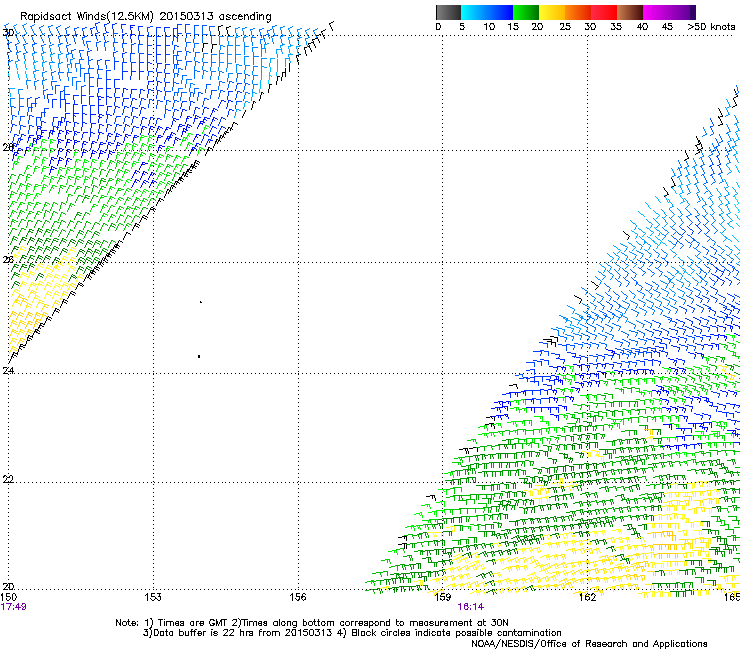The width and height of the screenshot is (740, 650).
Task: Click the orange 25-30 knots color swatch
Action: pos(578,12)
